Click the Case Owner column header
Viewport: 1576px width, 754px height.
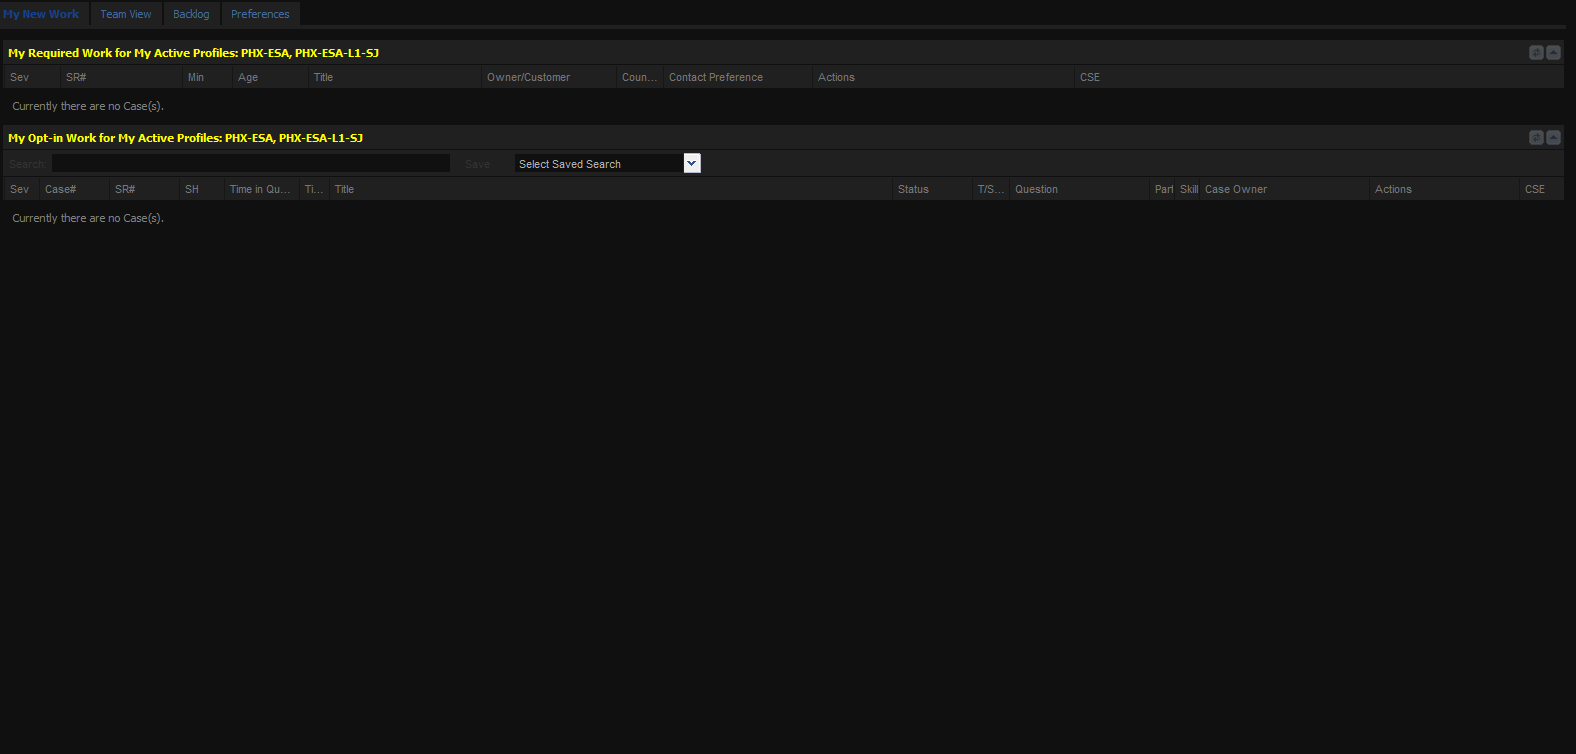pos(1285,189)
